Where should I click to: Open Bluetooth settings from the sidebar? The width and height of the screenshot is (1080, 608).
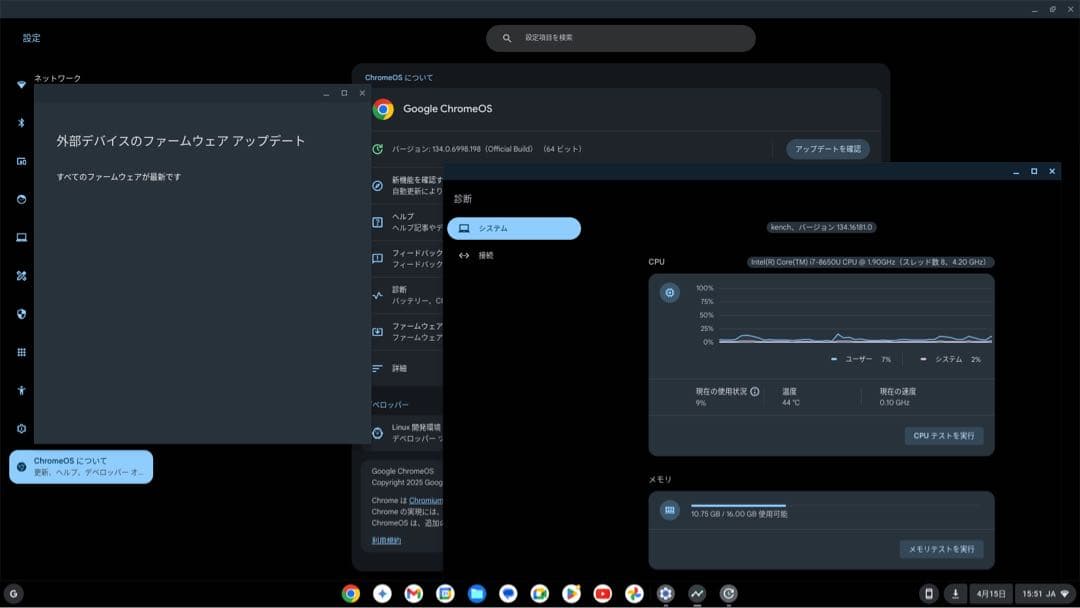click(22, 122)
